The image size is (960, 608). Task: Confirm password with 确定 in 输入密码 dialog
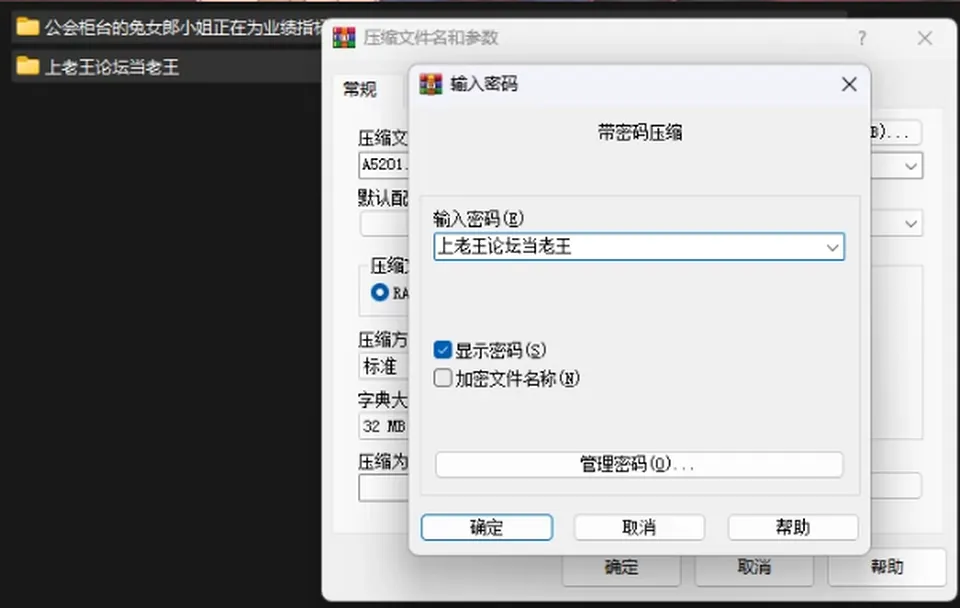487,527
